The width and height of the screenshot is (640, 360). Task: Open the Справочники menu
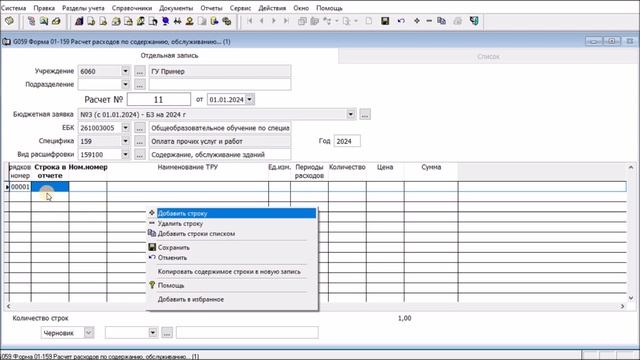point(132,8)
